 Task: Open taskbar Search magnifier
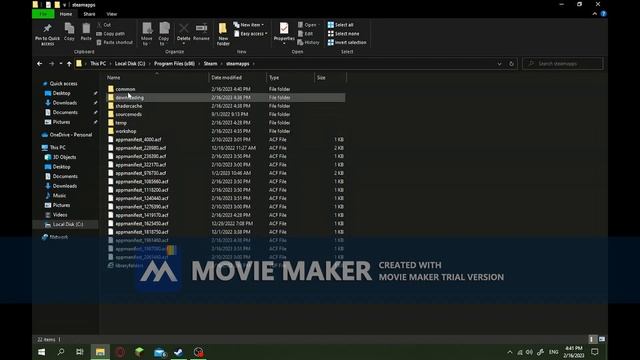61,352
